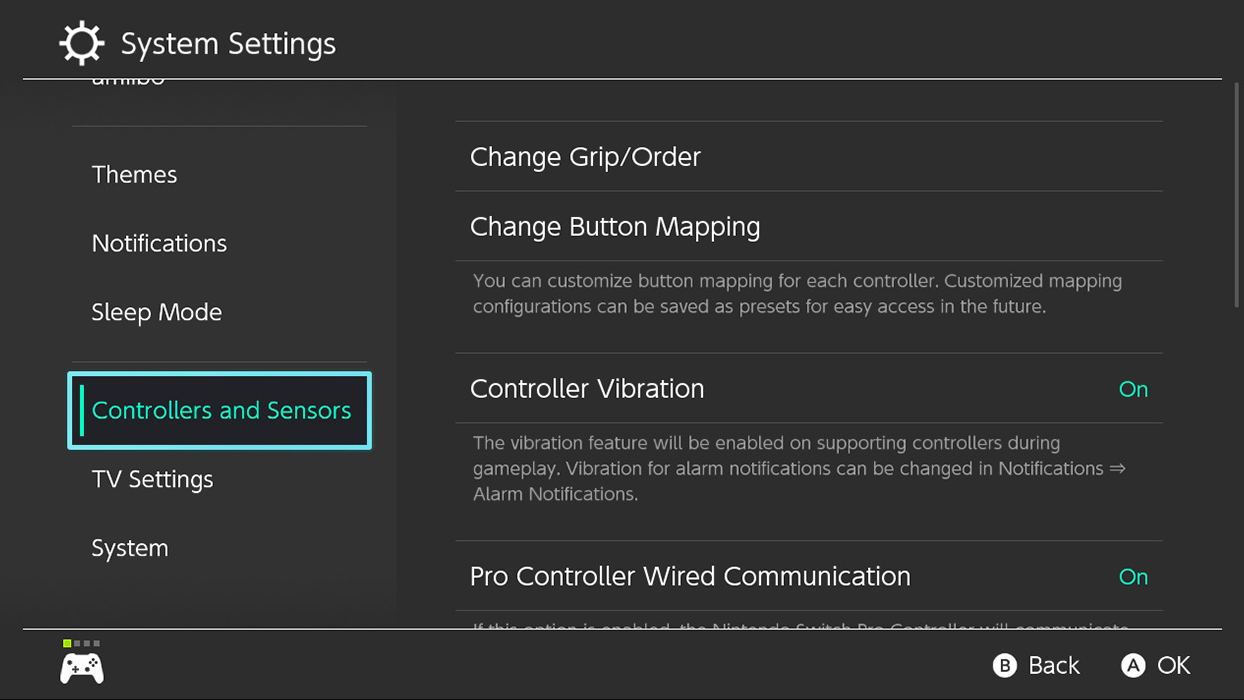Click the System Settings gear icon

pos(81,44)
